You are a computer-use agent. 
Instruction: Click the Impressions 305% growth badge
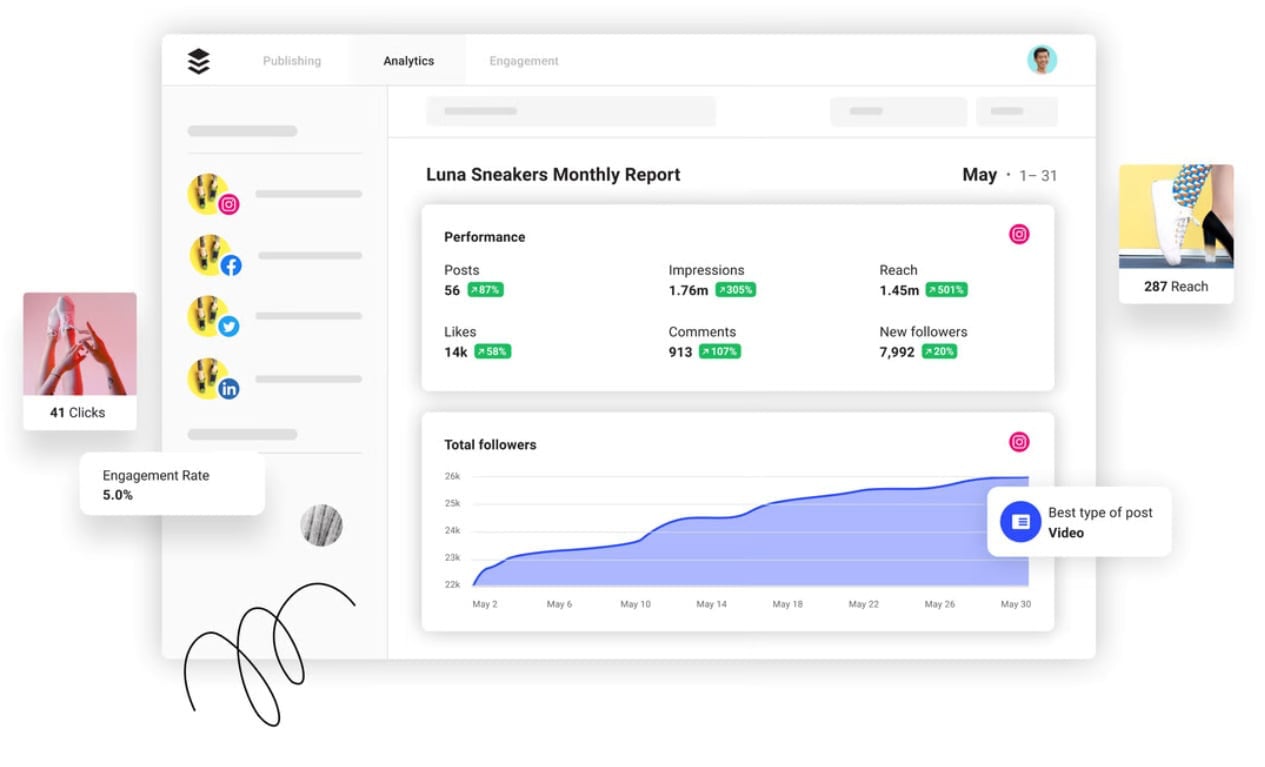[735, 290]
